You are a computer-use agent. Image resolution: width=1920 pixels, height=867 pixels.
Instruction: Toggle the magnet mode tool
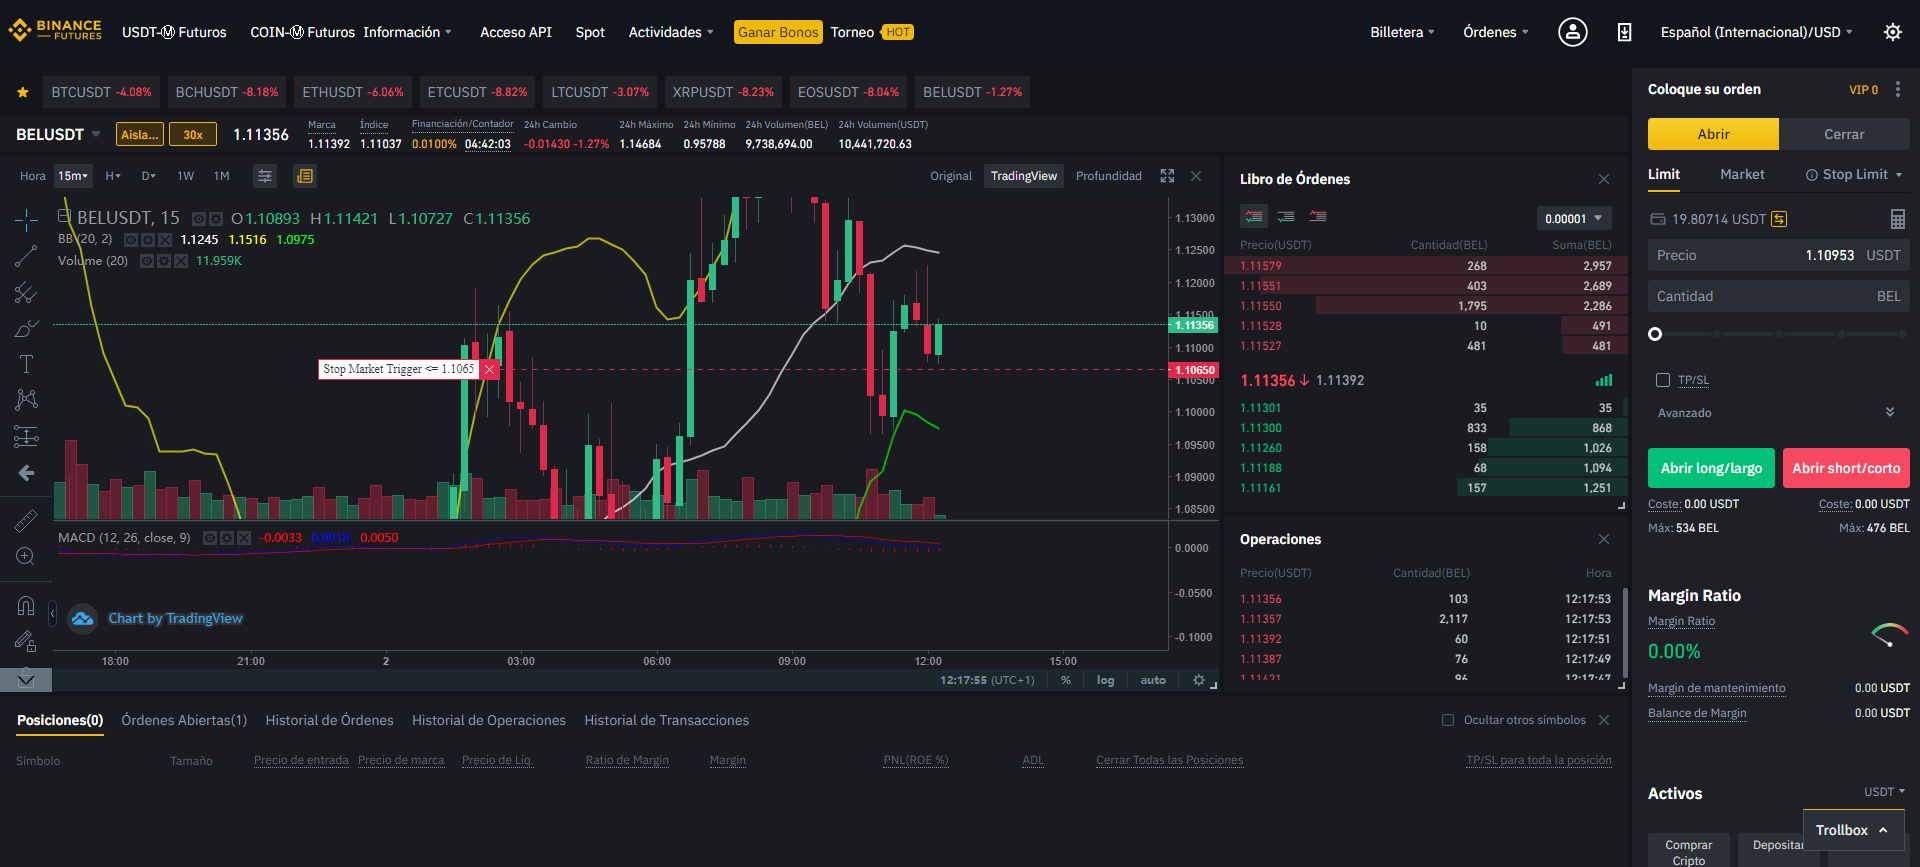tap(26, 605)
